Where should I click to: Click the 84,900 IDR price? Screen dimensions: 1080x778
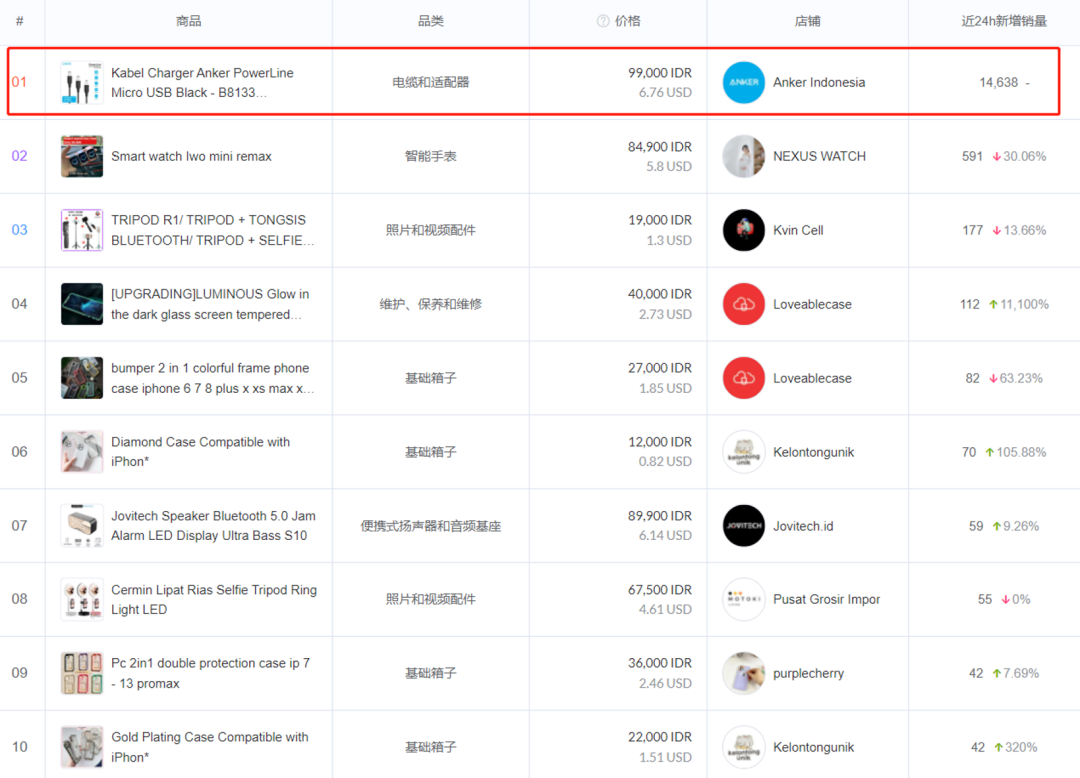[x=660, y=147]
